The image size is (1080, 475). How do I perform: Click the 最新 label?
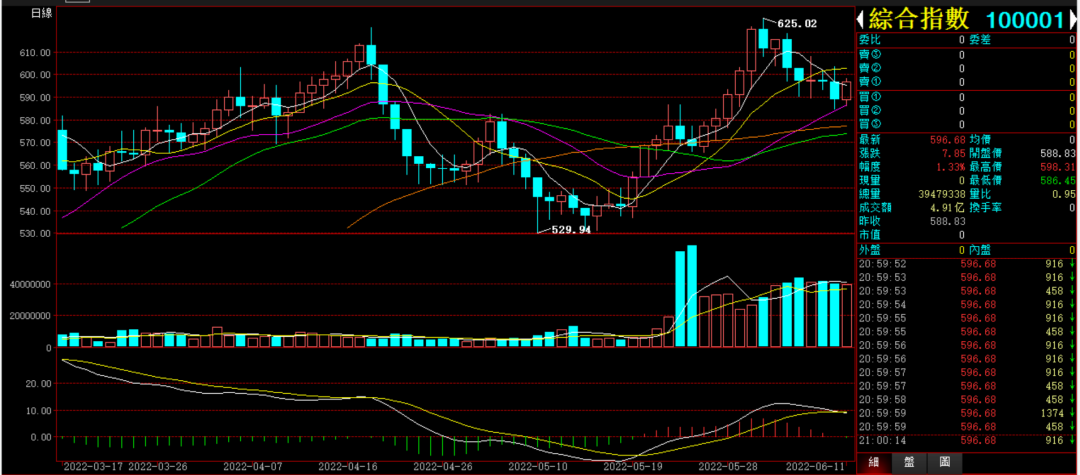[x=869, y=140]
